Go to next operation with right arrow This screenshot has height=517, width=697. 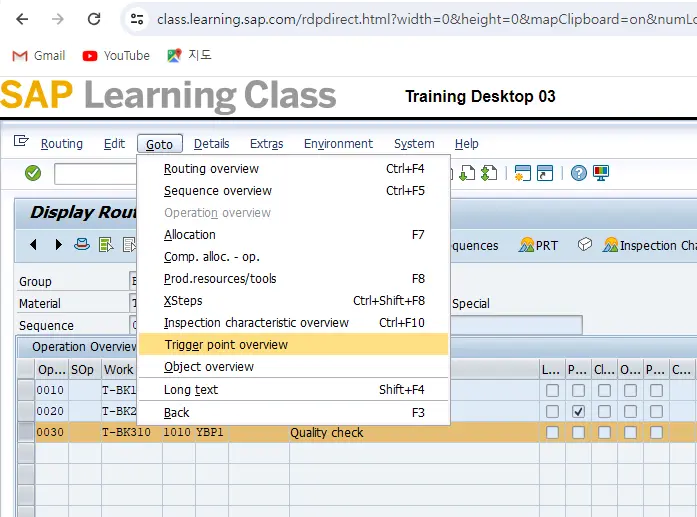click(x=58, y=245)
